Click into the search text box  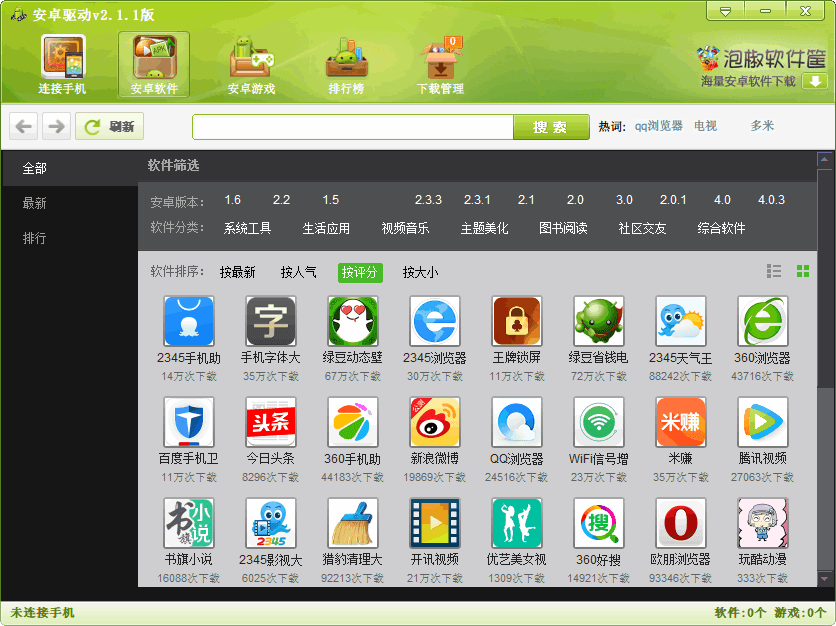coord(353,127)
